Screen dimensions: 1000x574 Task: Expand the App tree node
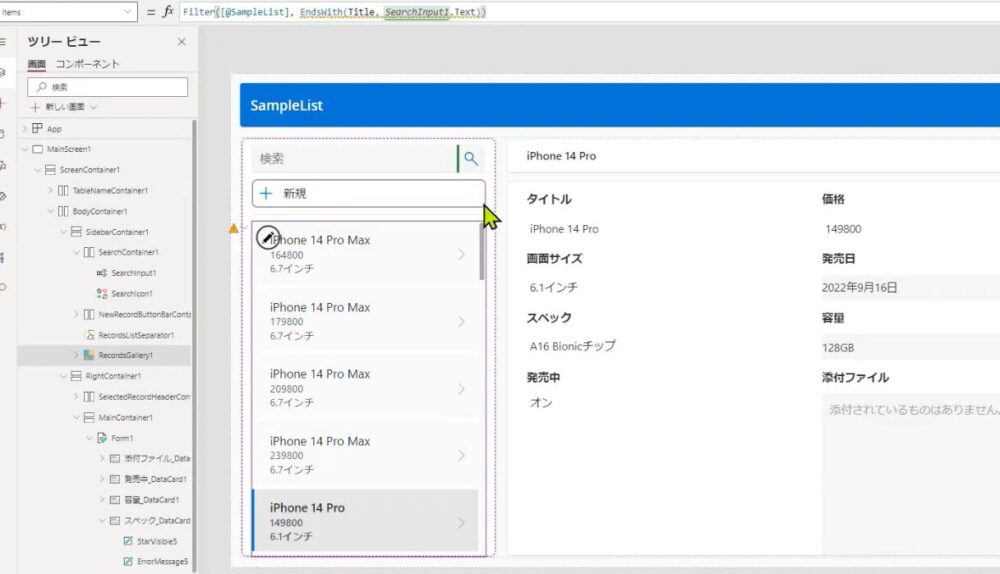24,128
